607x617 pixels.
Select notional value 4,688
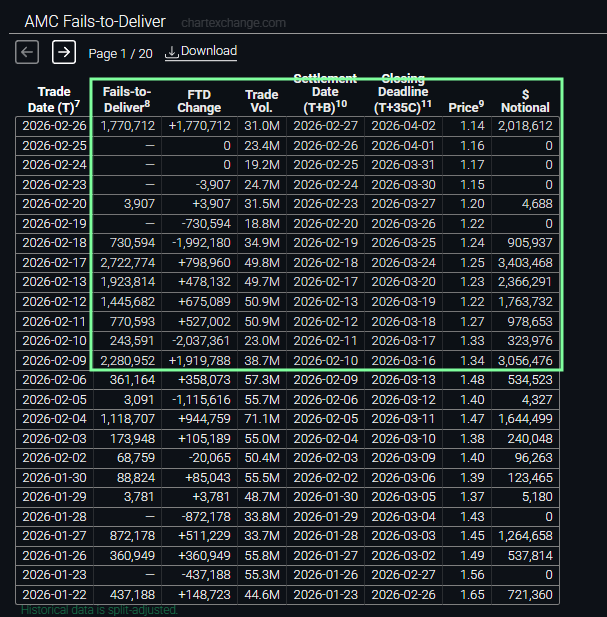click(537, 204)
